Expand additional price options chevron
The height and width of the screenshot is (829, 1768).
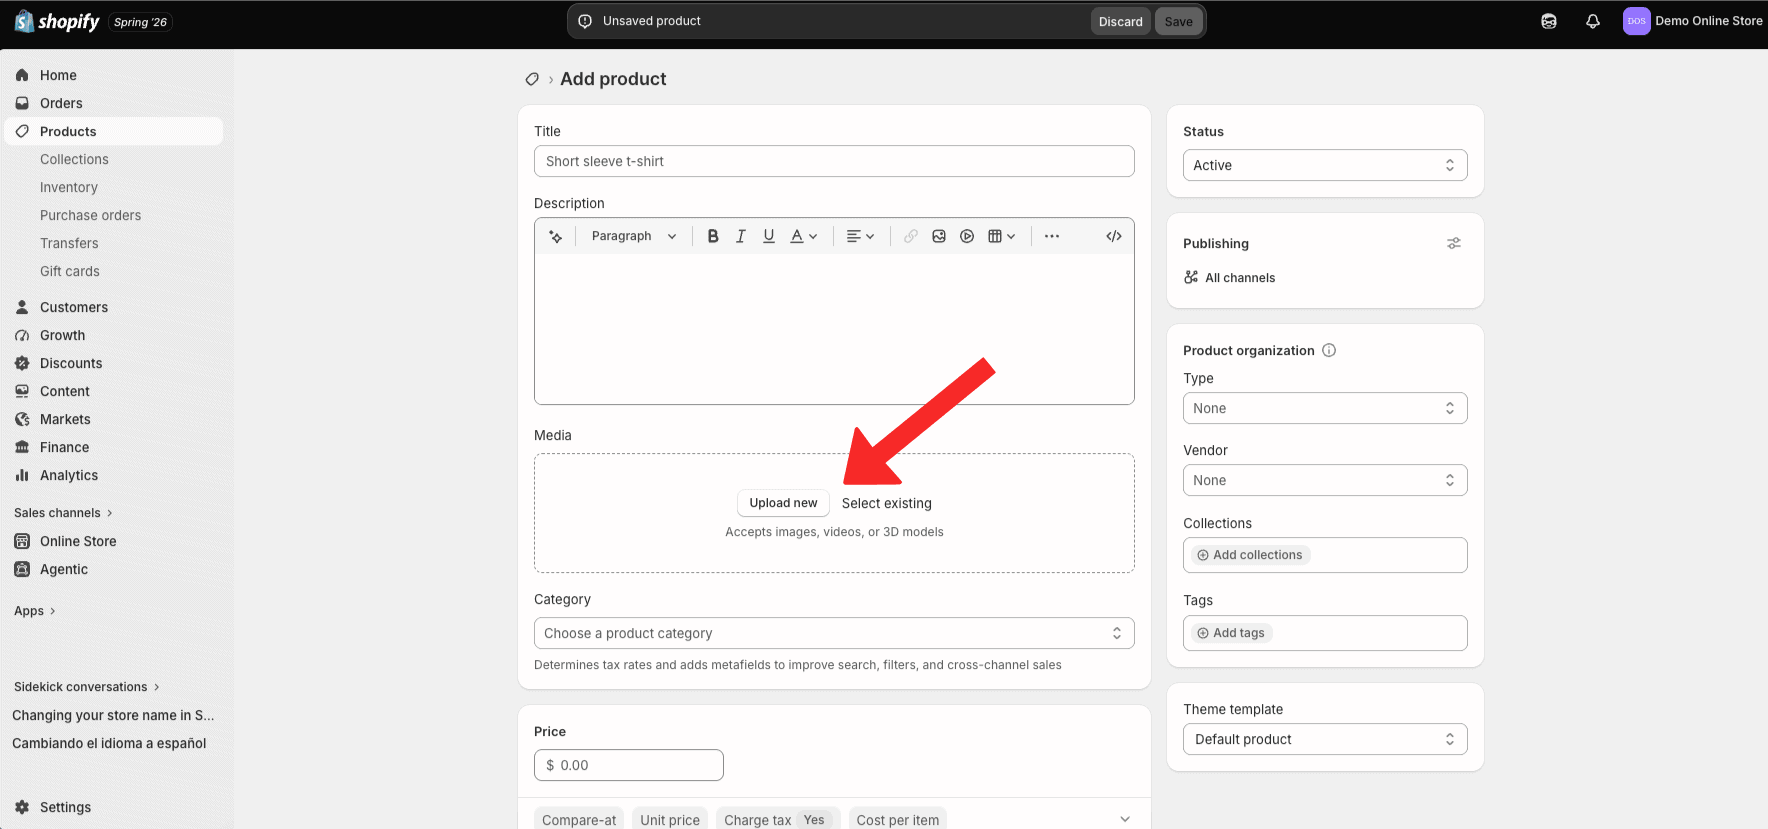1125,819
